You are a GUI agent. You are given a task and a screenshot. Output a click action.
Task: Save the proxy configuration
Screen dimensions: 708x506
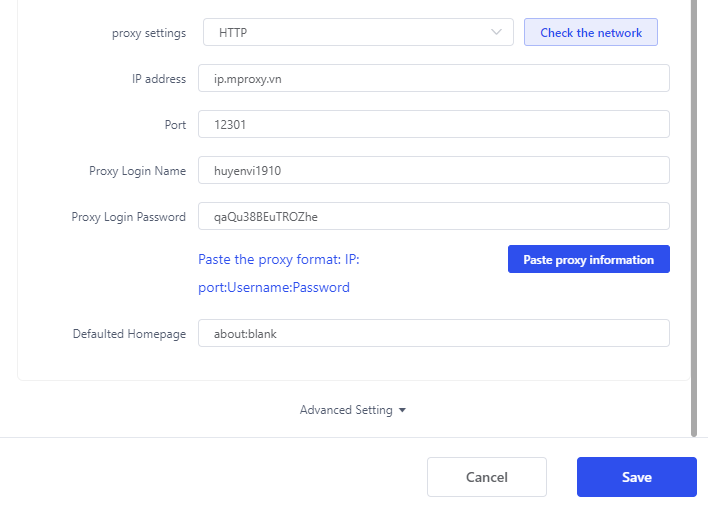pos(636,477)
